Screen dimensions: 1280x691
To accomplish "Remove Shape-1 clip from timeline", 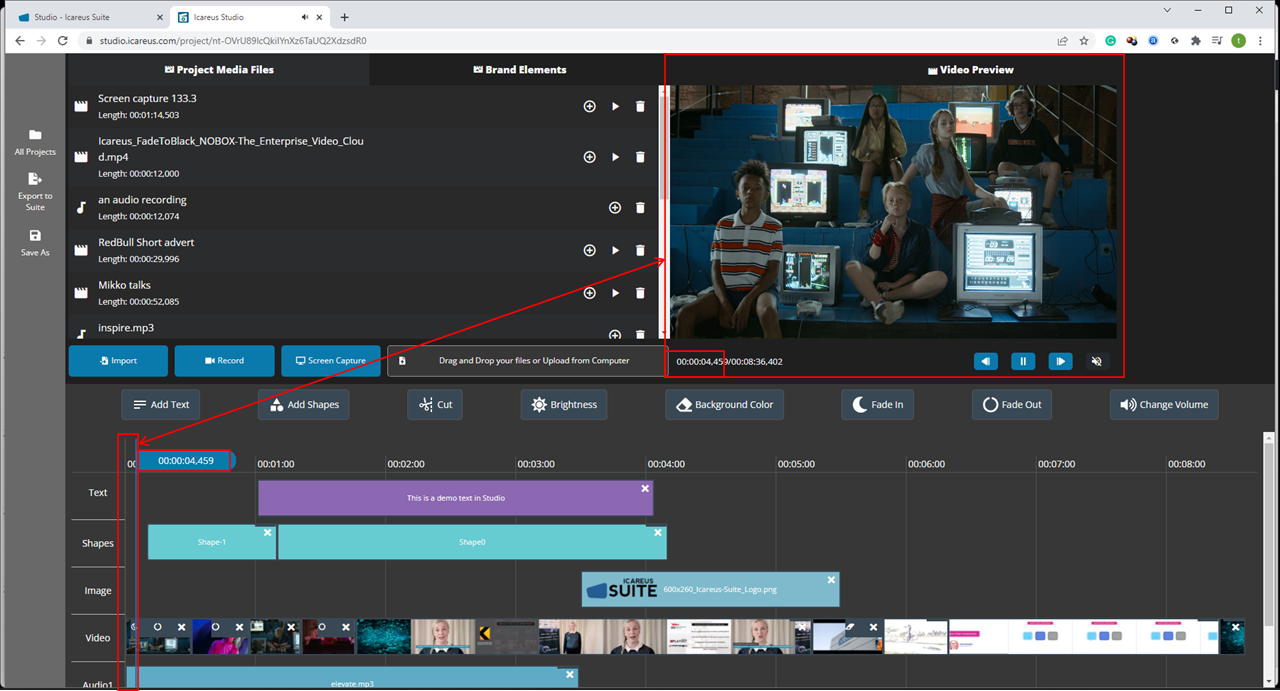I will point(267,533).
